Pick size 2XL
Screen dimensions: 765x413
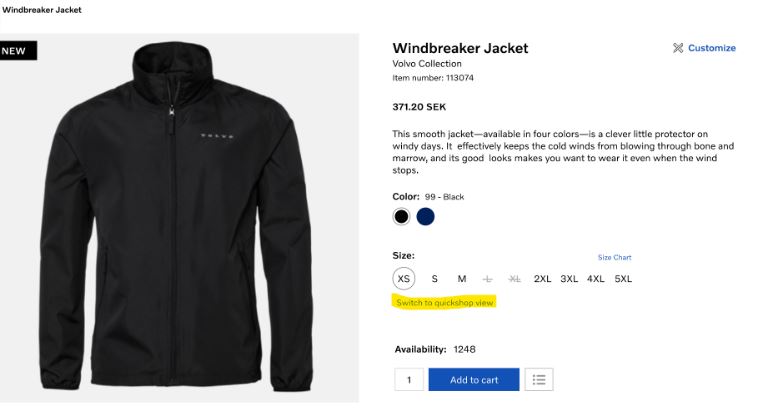click(542, 279)
